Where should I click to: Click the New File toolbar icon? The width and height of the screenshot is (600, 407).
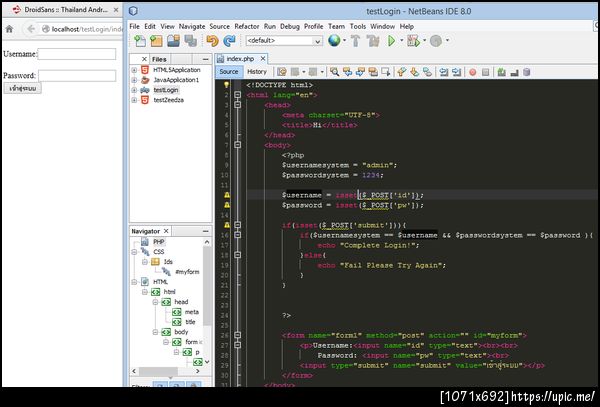139,41
